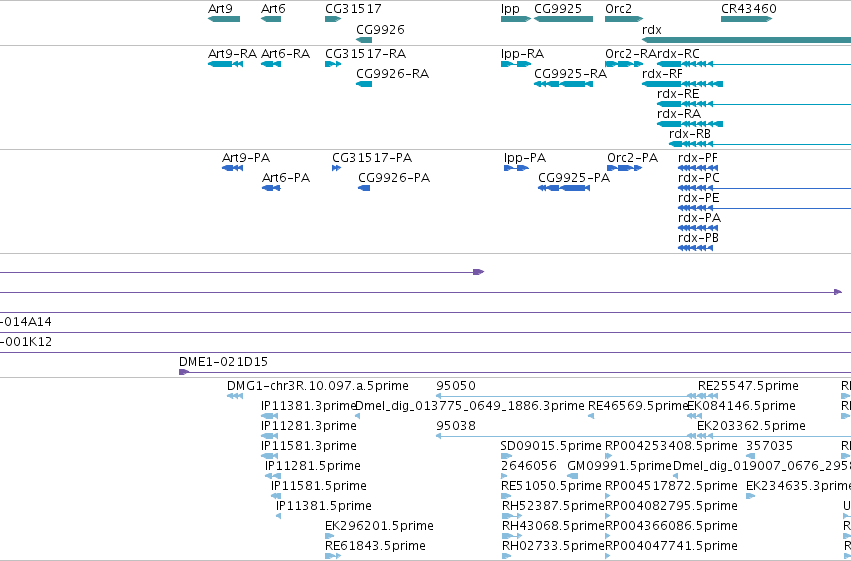Select the RP004082795.5prime EST
This screenshot has height=561, width=851.
tap(607, 516)
